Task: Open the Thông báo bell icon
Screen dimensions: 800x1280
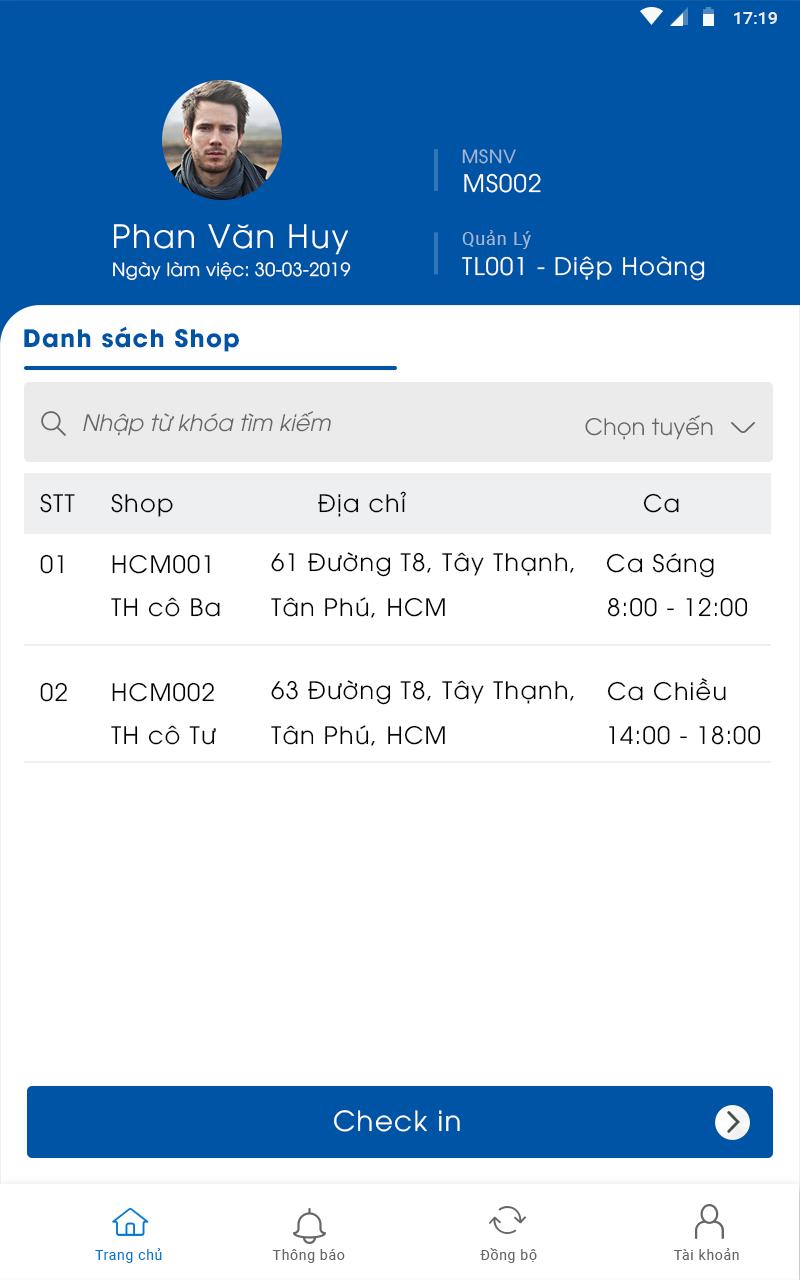Action: point(309,1225)
